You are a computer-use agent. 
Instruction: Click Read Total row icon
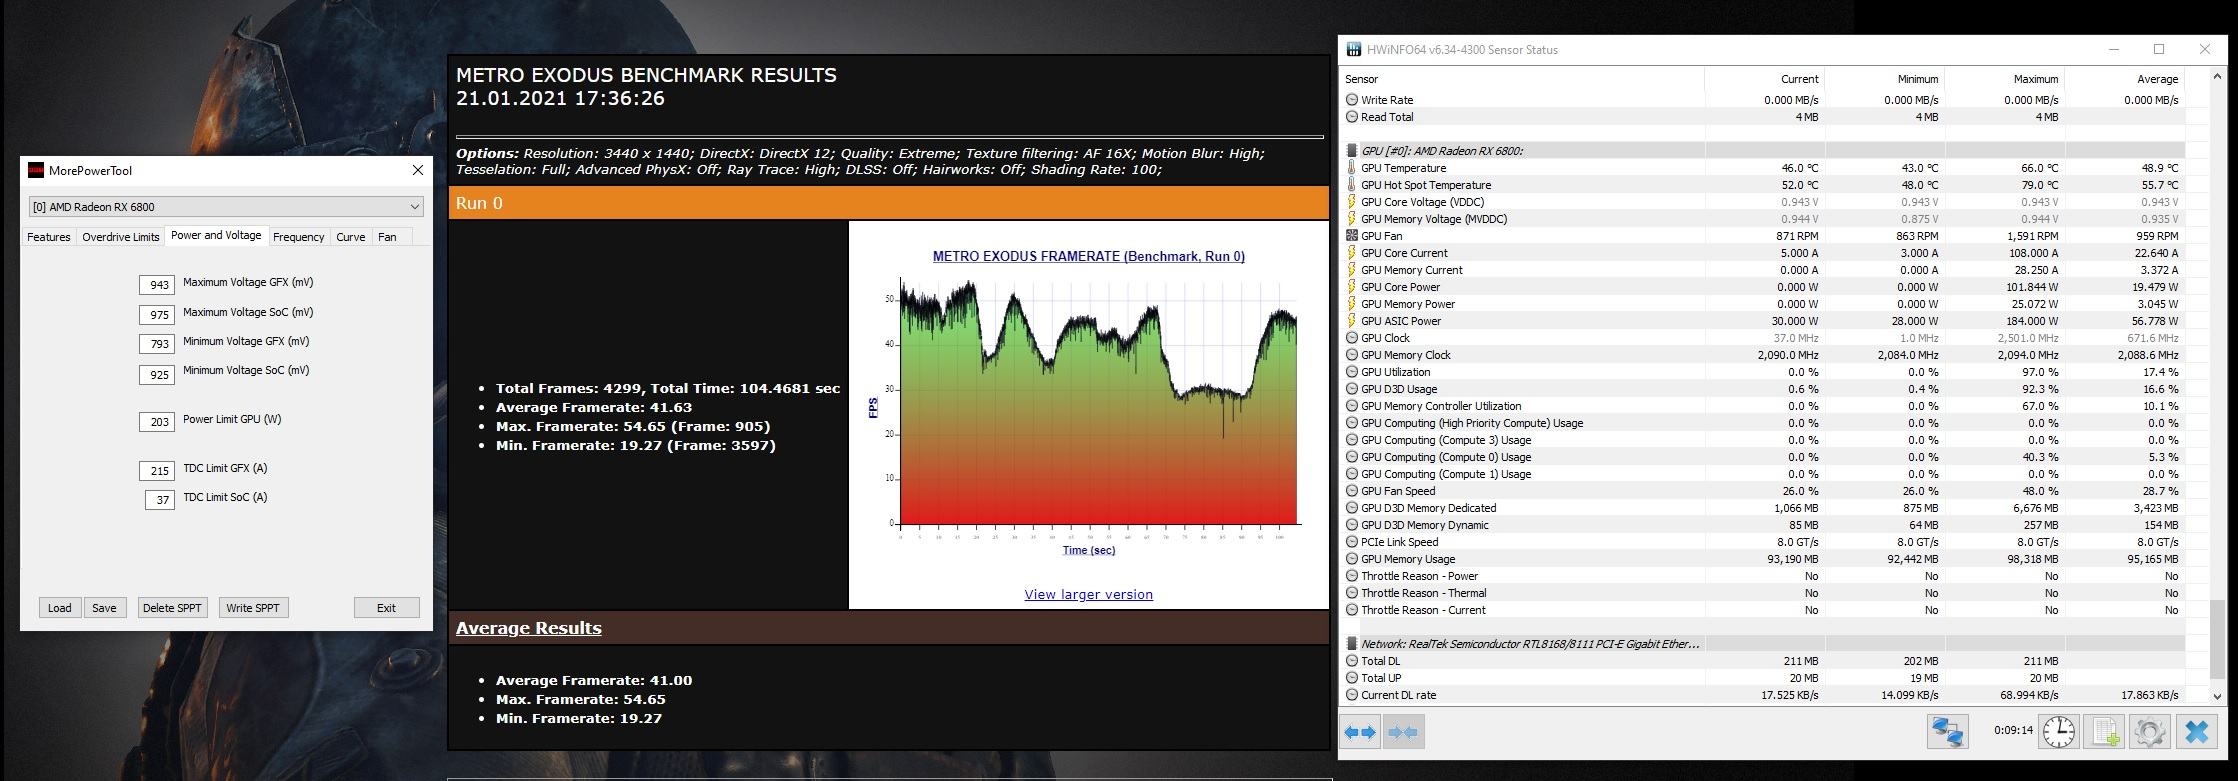(x=1352, y=117)
